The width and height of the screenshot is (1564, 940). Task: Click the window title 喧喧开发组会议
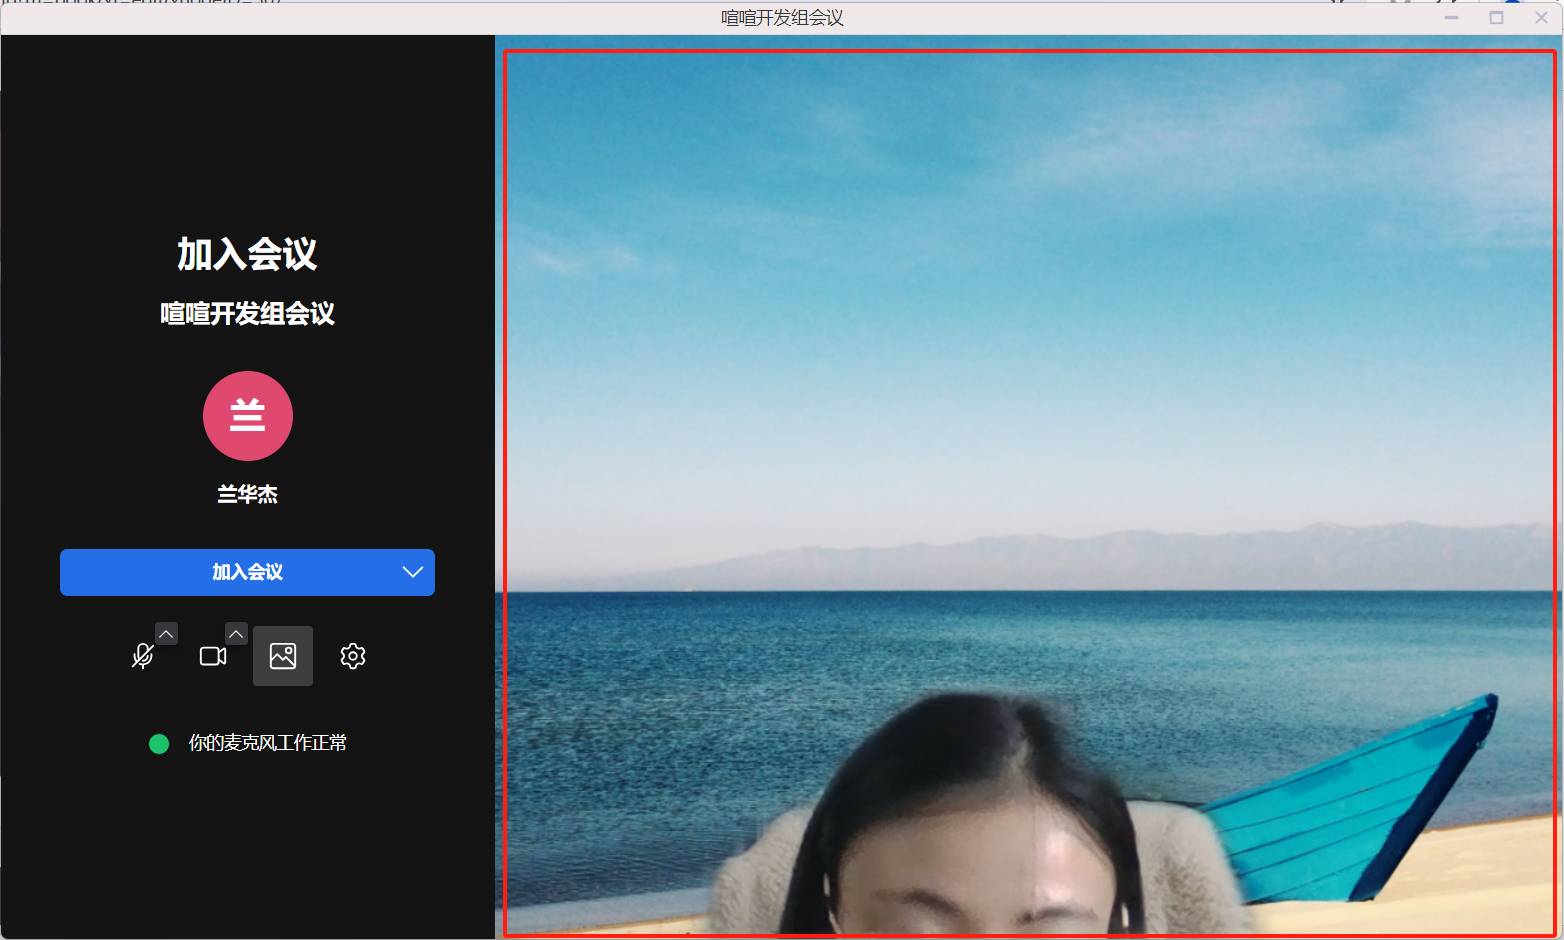click(782, 18)
